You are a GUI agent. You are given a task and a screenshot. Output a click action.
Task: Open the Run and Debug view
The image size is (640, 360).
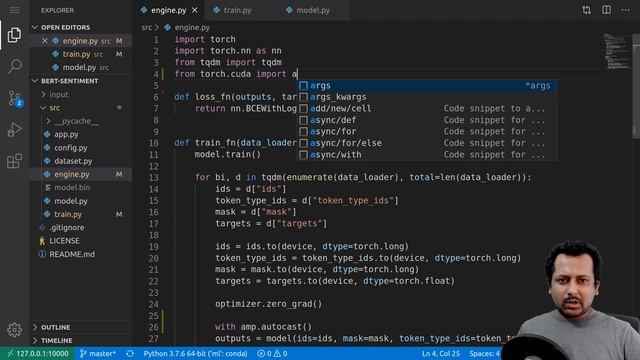tap(14, 130)
